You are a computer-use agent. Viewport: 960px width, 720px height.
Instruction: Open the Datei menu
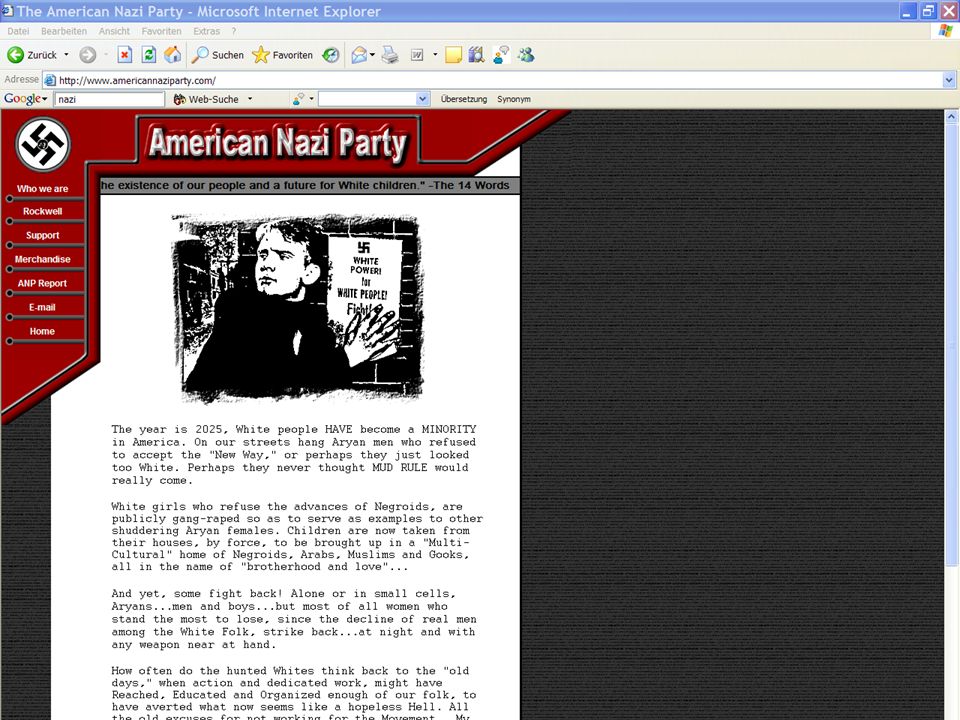18,31
